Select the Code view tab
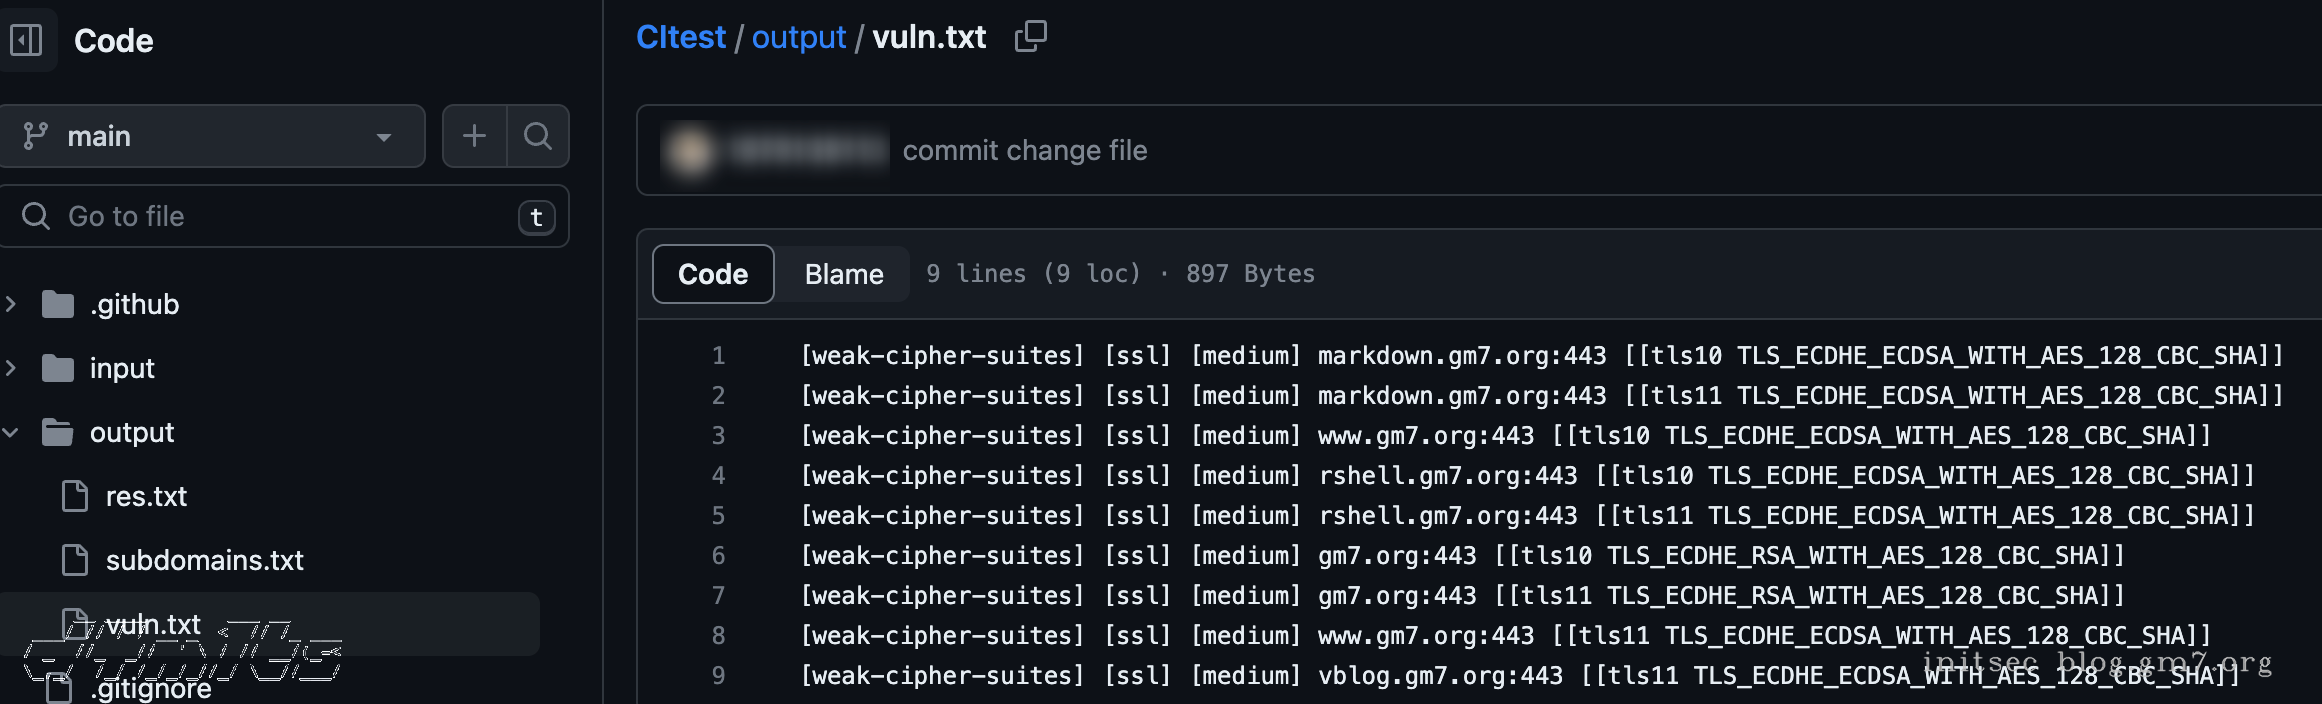 click(x=713, y=274)
